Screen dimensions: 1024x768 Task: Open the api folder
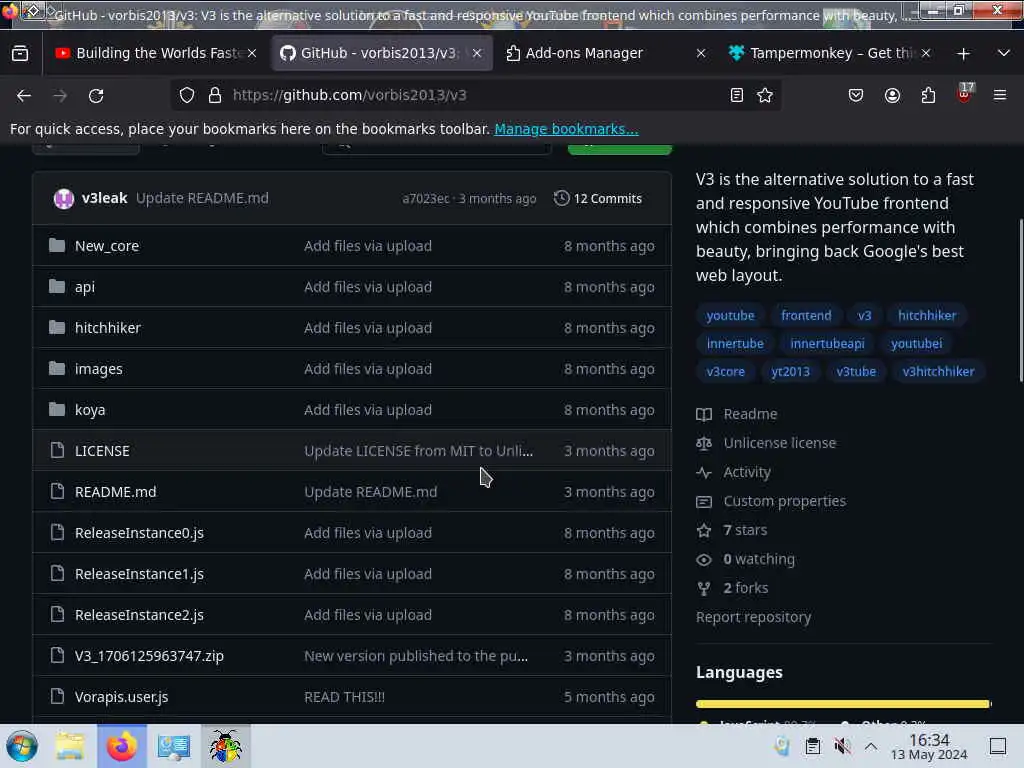[x=85, y=287]
